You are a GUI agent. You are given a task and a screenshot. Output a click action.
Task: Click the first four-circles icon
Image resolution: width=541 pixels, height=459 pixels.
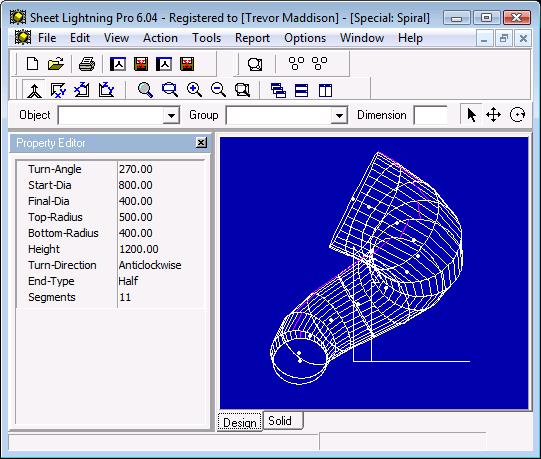point(296,64)
